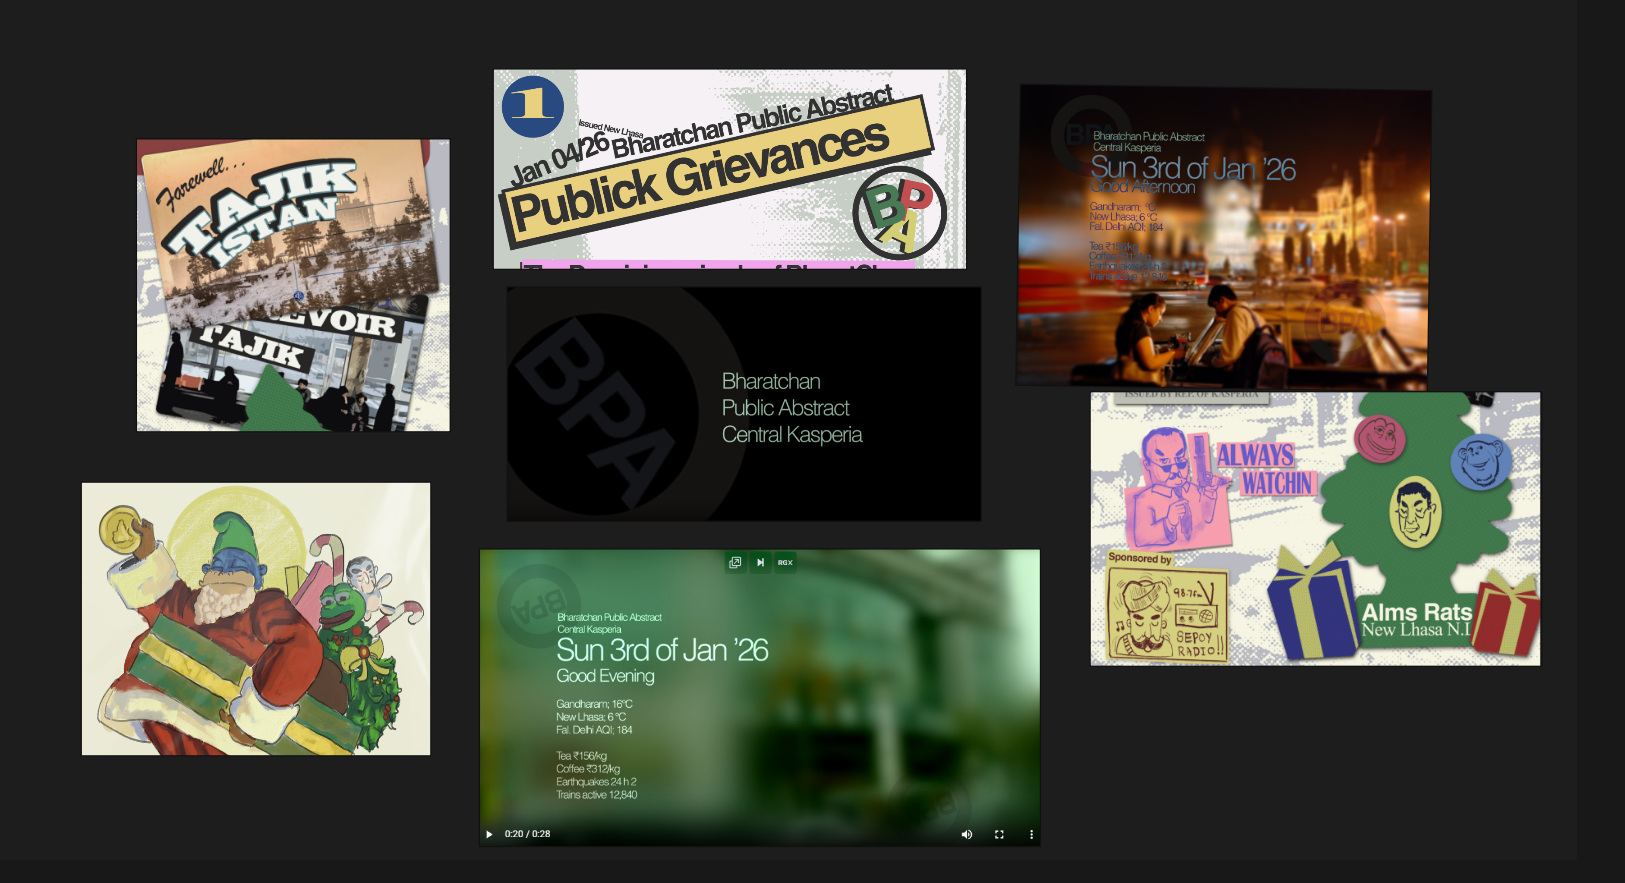This screenshot has height=883, width=1625.
Task: Select the Santa gnome illustration
Action: click(256, 619)
